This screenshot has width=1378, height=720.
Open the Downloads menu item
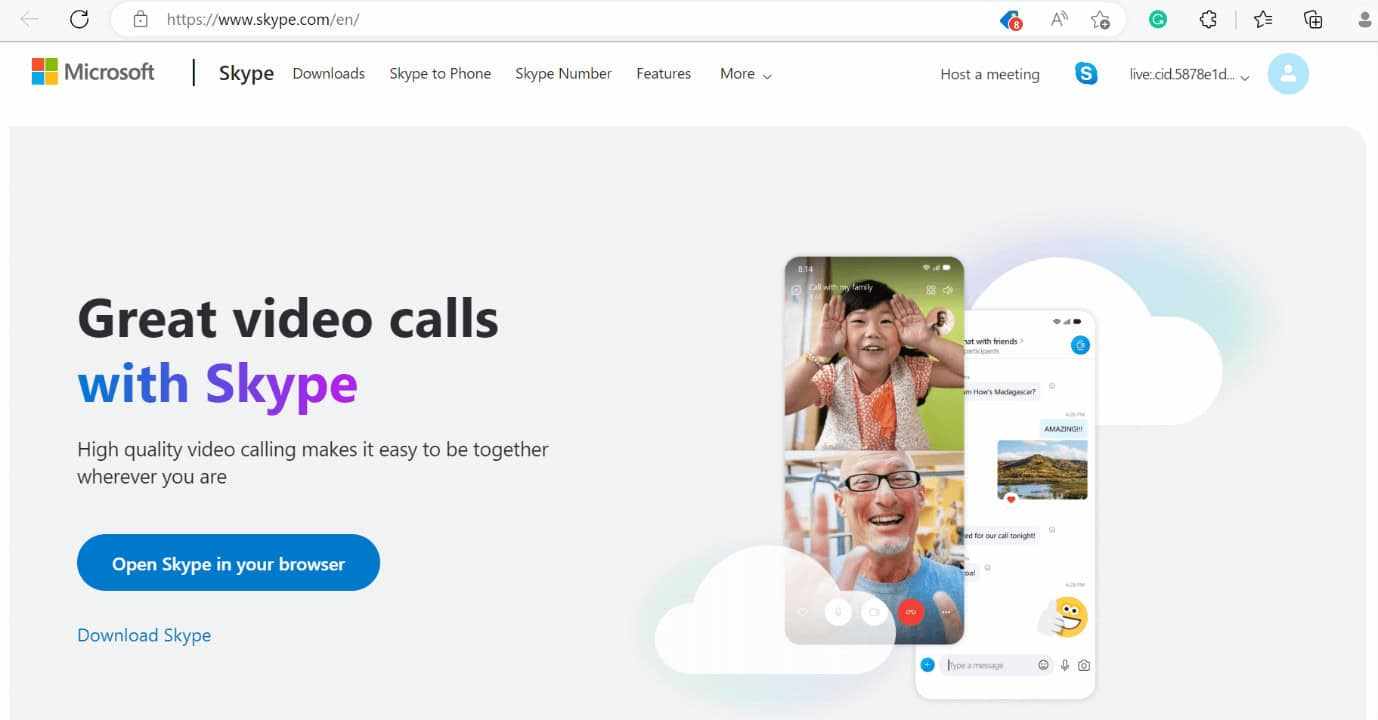point(328,74)
